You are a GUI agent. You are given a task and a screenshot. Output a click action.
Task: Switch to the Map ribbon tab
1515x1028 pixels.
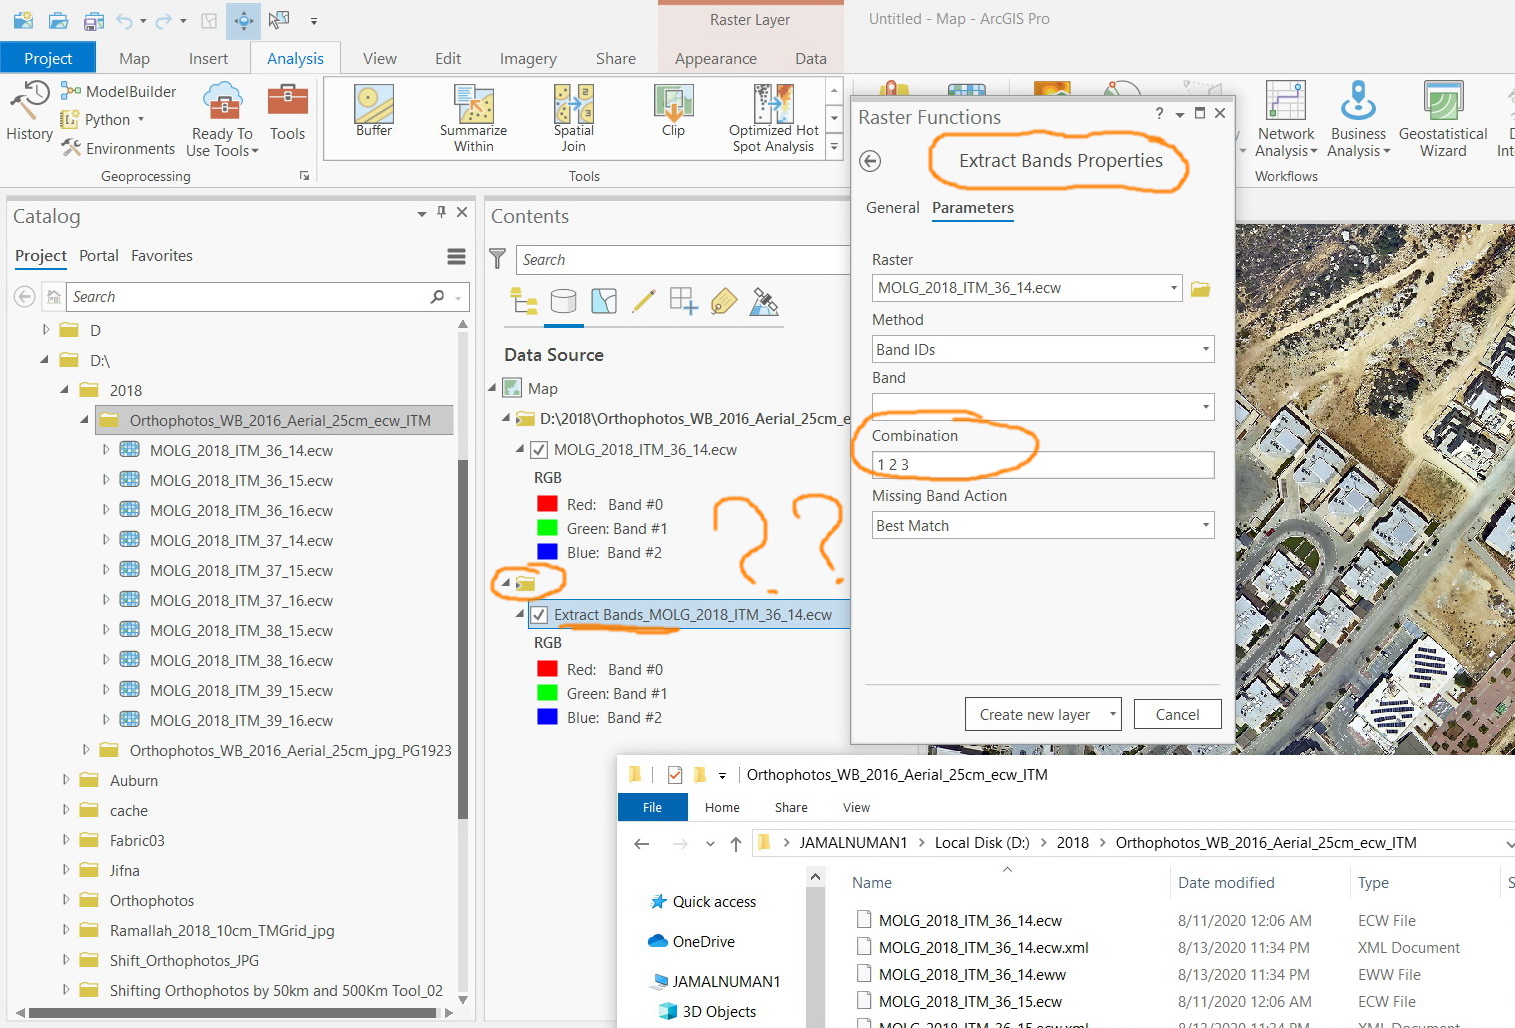click(x=134, y=58)
